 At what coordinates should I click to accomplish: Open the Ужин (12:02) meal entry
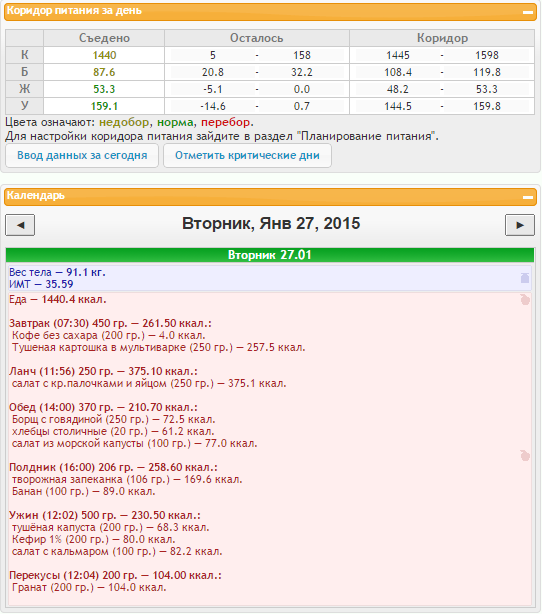pyautogui.click(x=105, y=515)
